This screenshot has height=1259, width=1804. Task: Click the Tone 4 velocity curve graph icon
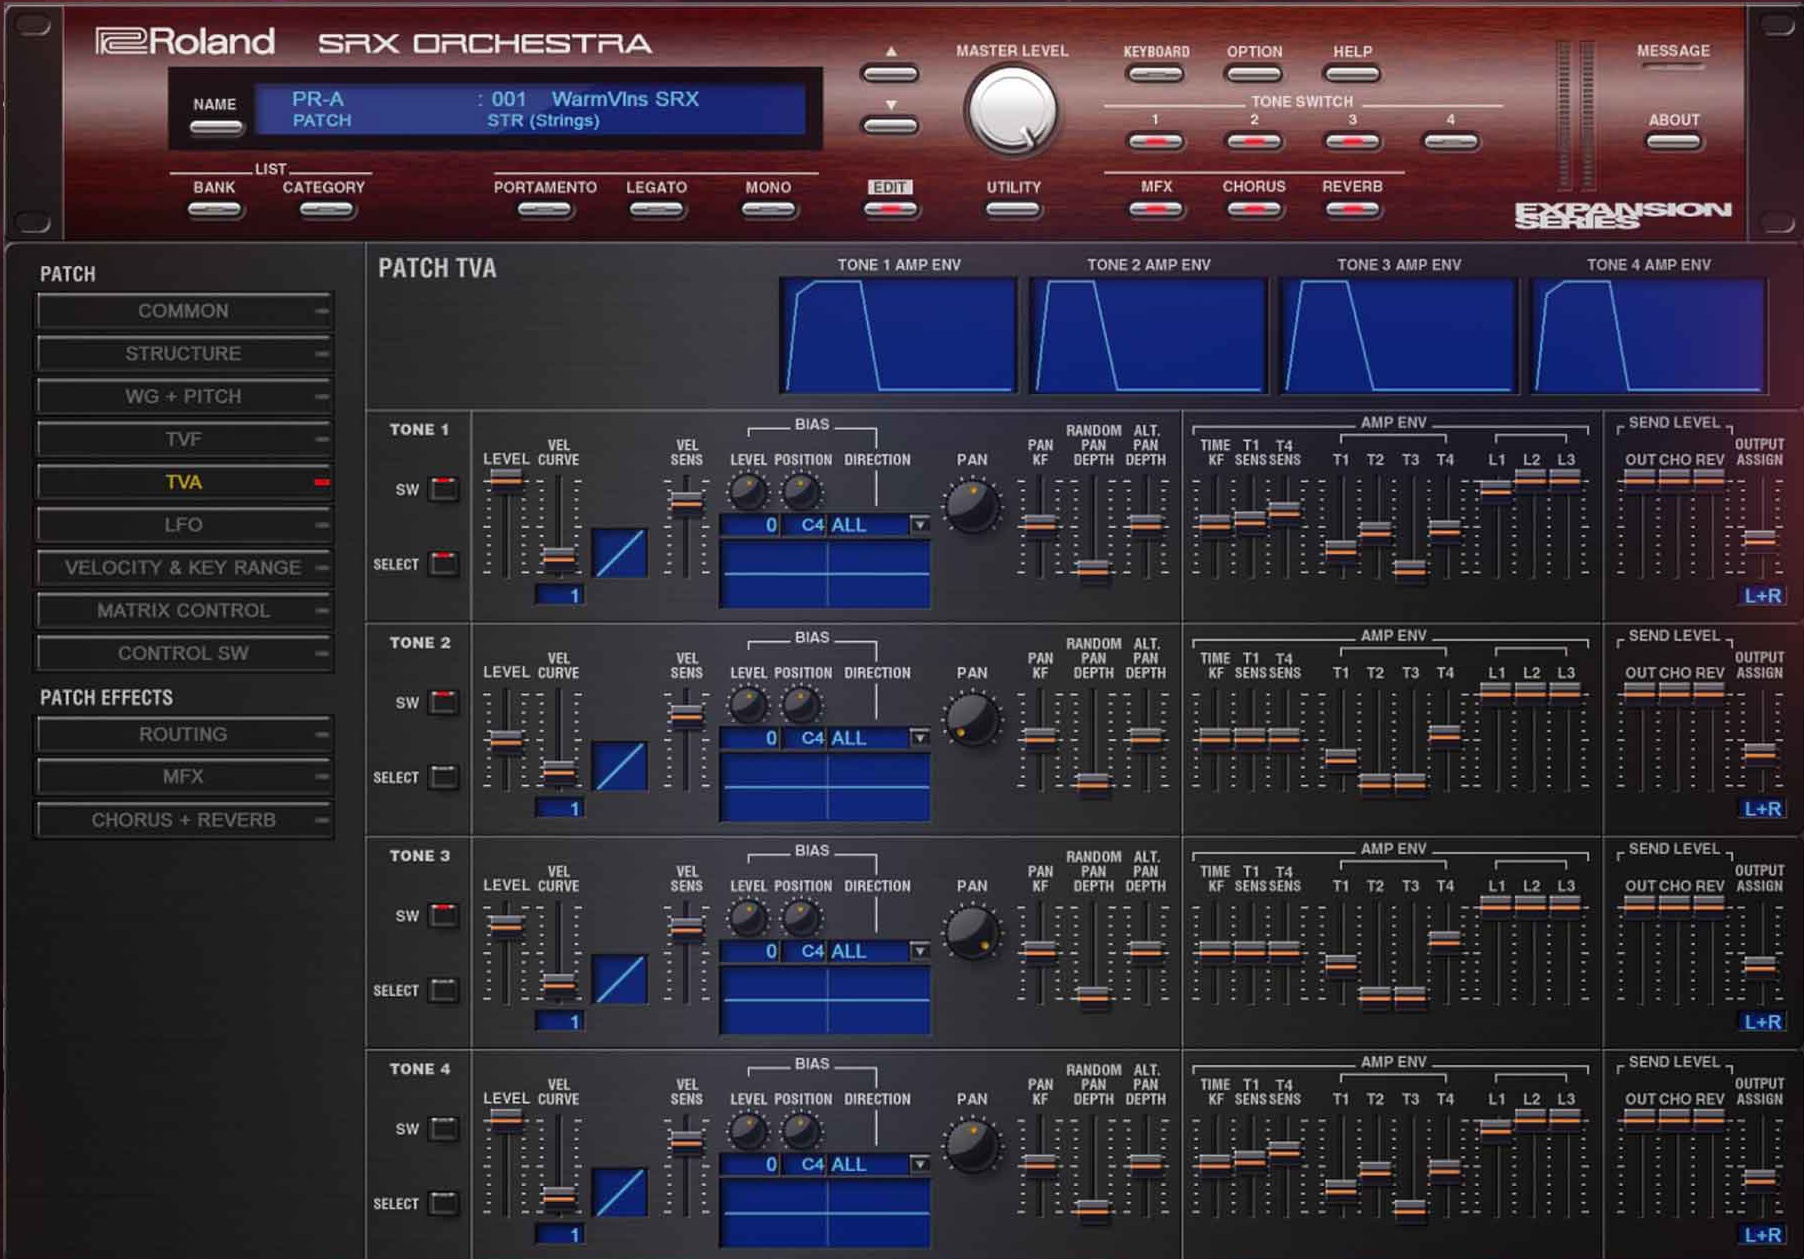pyautogui.click(x=620, y=1192)
